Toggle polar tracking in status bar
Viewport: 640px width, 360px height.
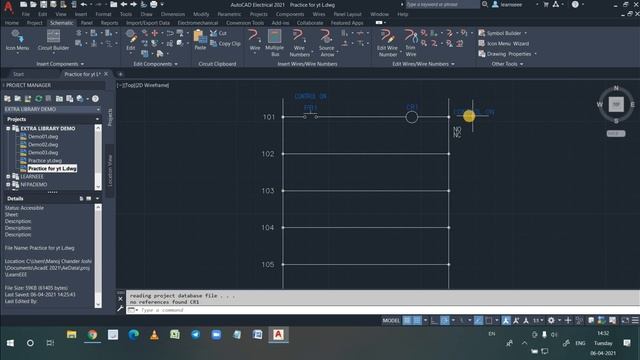pos(445,321)
